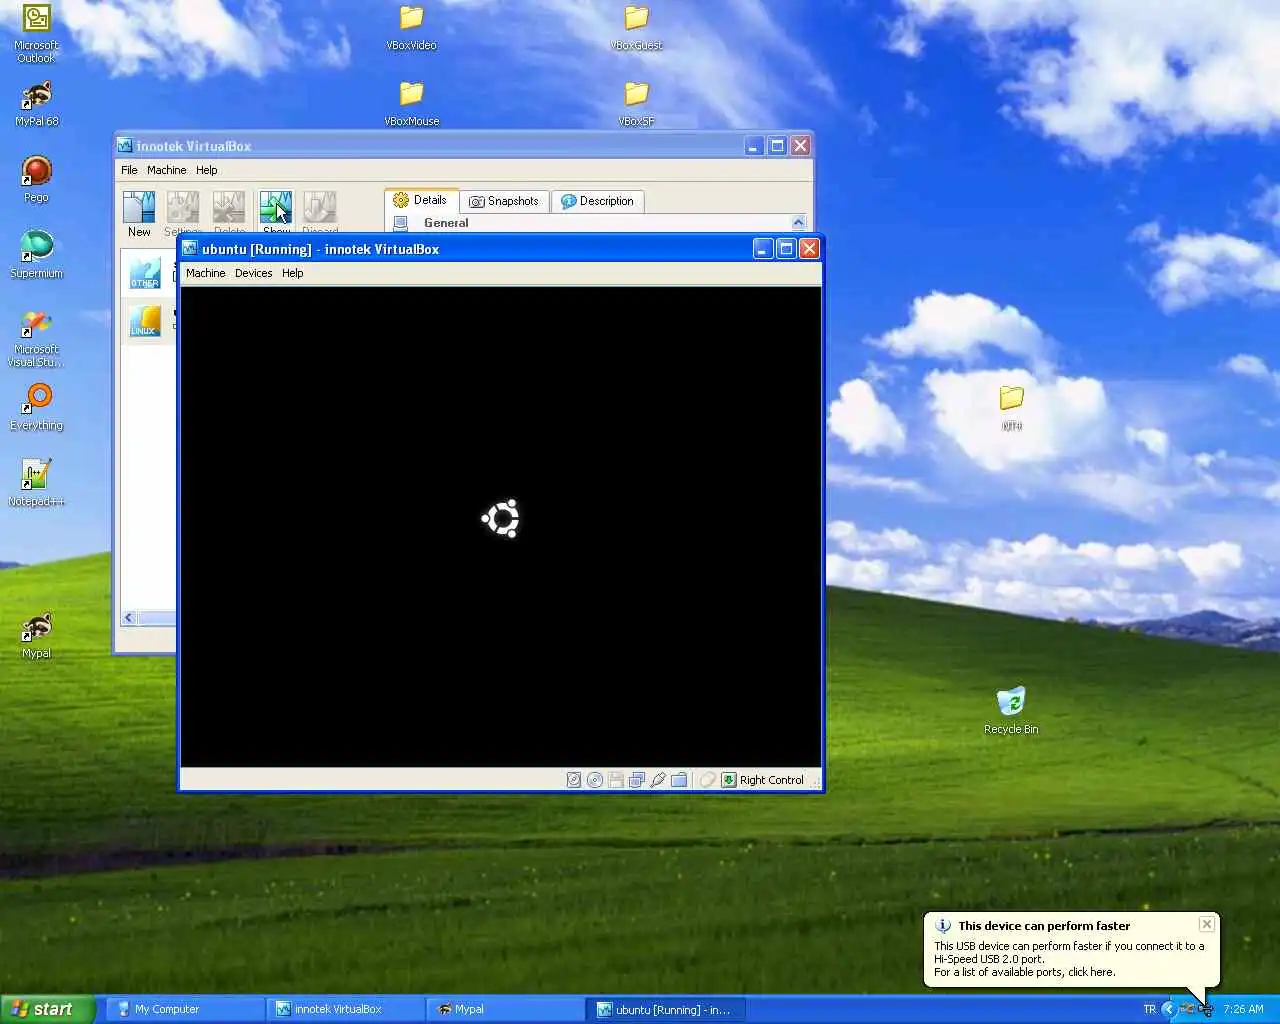Image resolution: width=1280 pixels, height=1024 pixels.
Task: Click the left scroll arrow in VM list
Action: coord(128,618)
